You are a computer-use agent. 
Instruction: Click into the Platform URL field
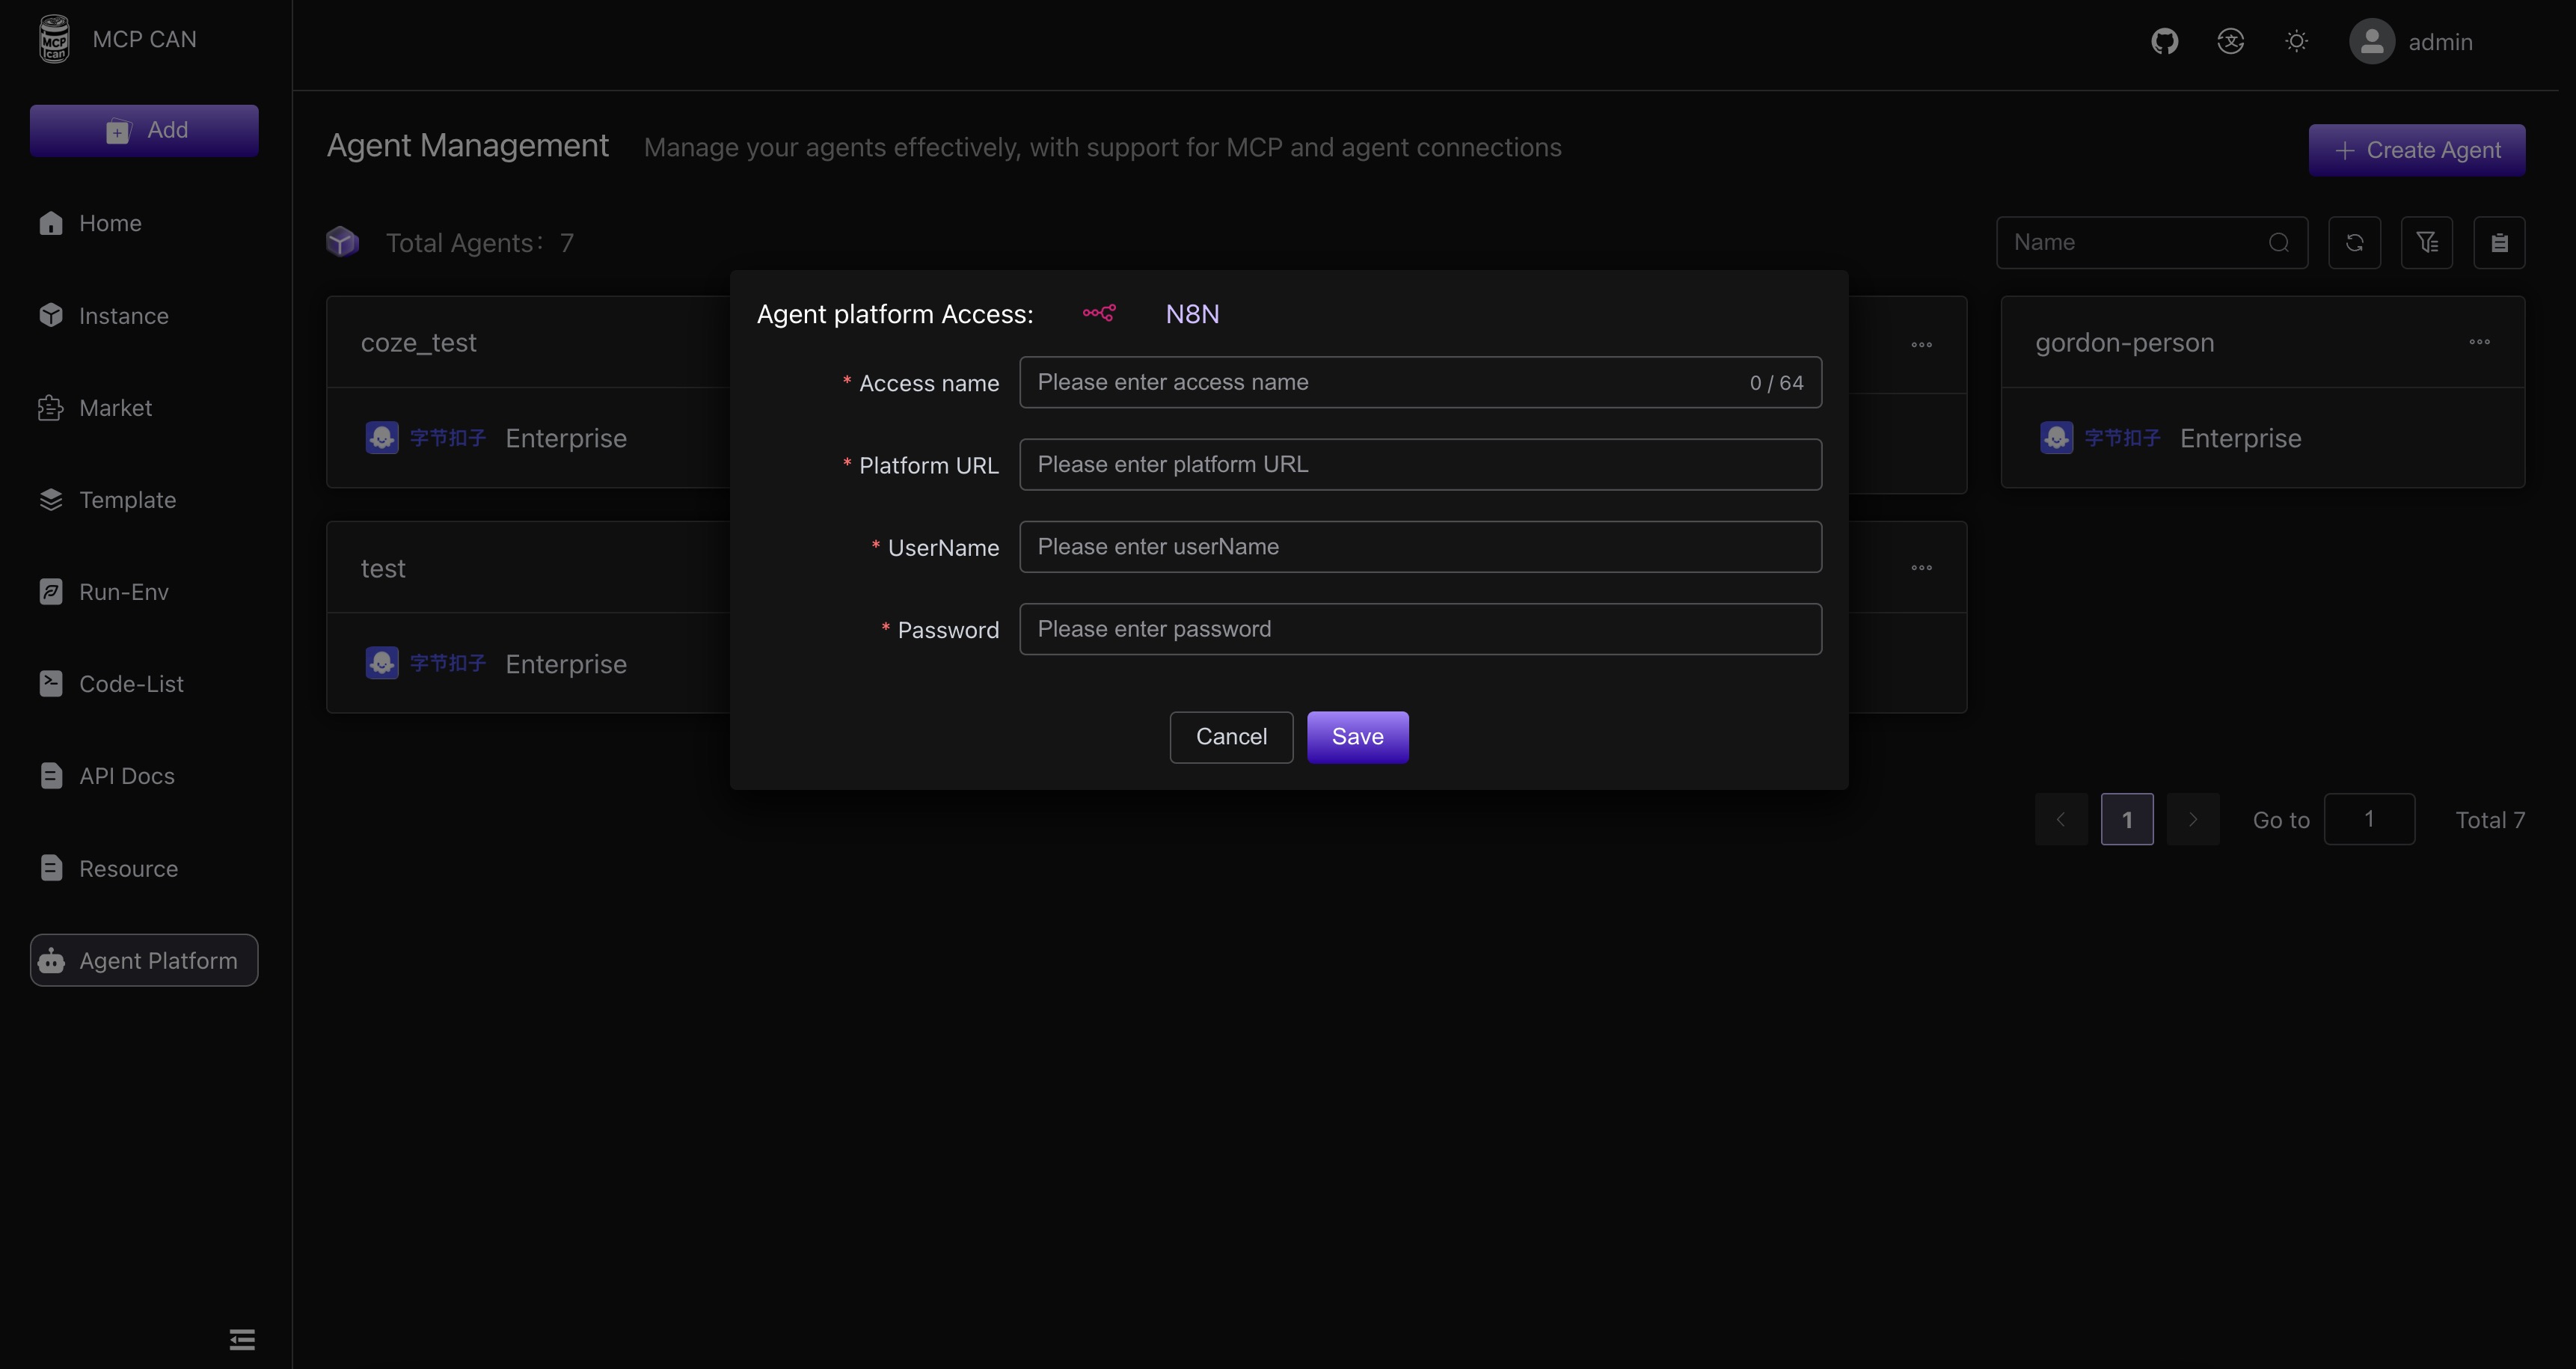click(1420, 464)
